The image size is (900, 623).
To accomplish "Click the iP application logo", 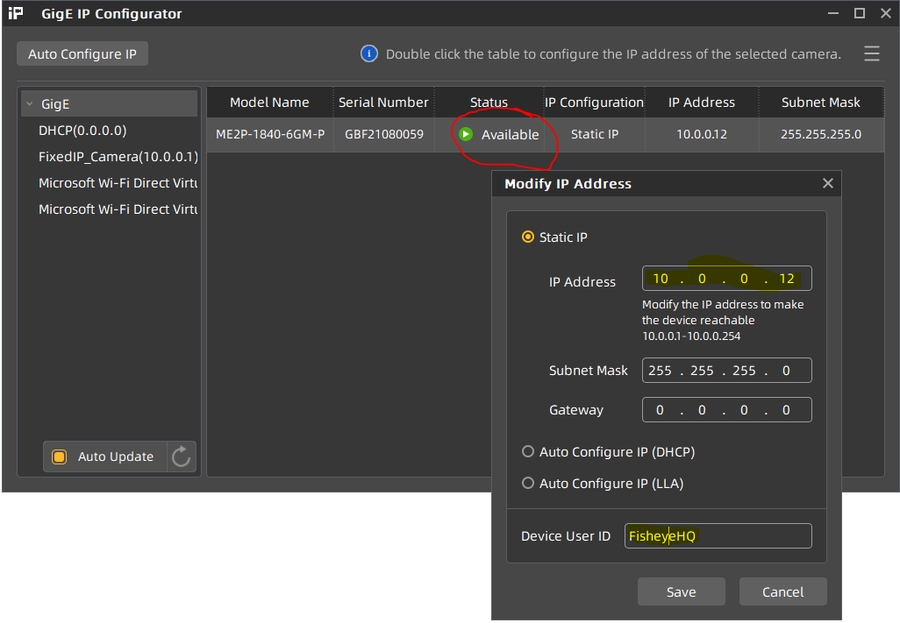I will (16, 14).
